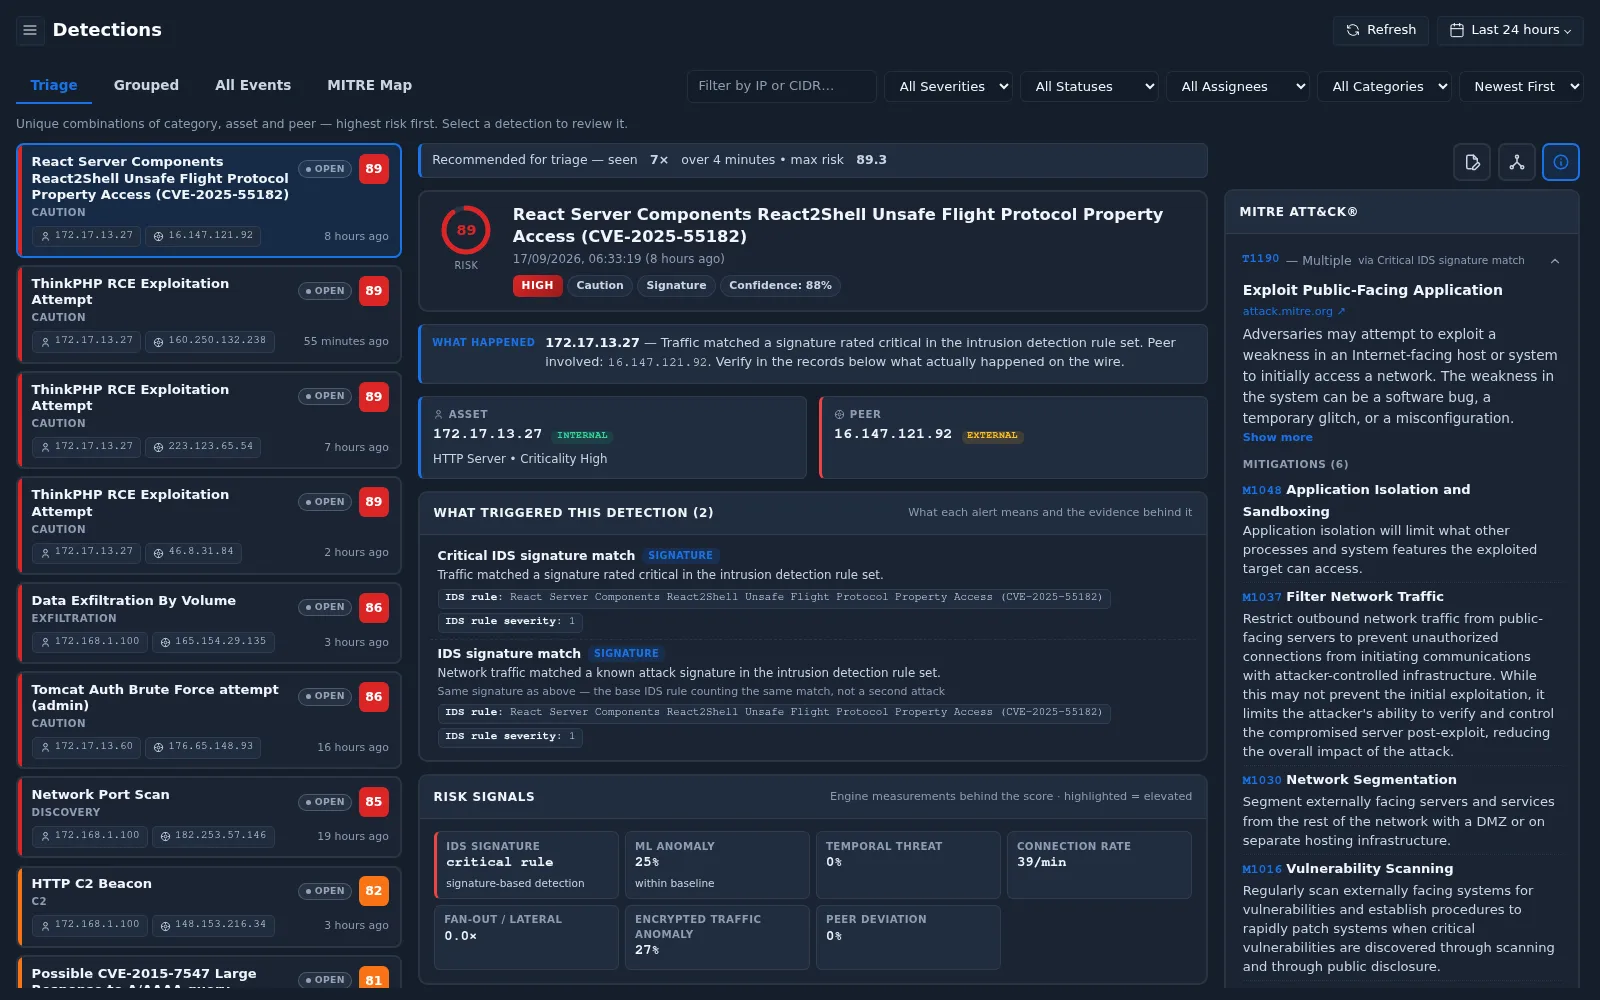Select the Triage tab
This screenshot has height=1000, width=1600.
pos(54,86)
